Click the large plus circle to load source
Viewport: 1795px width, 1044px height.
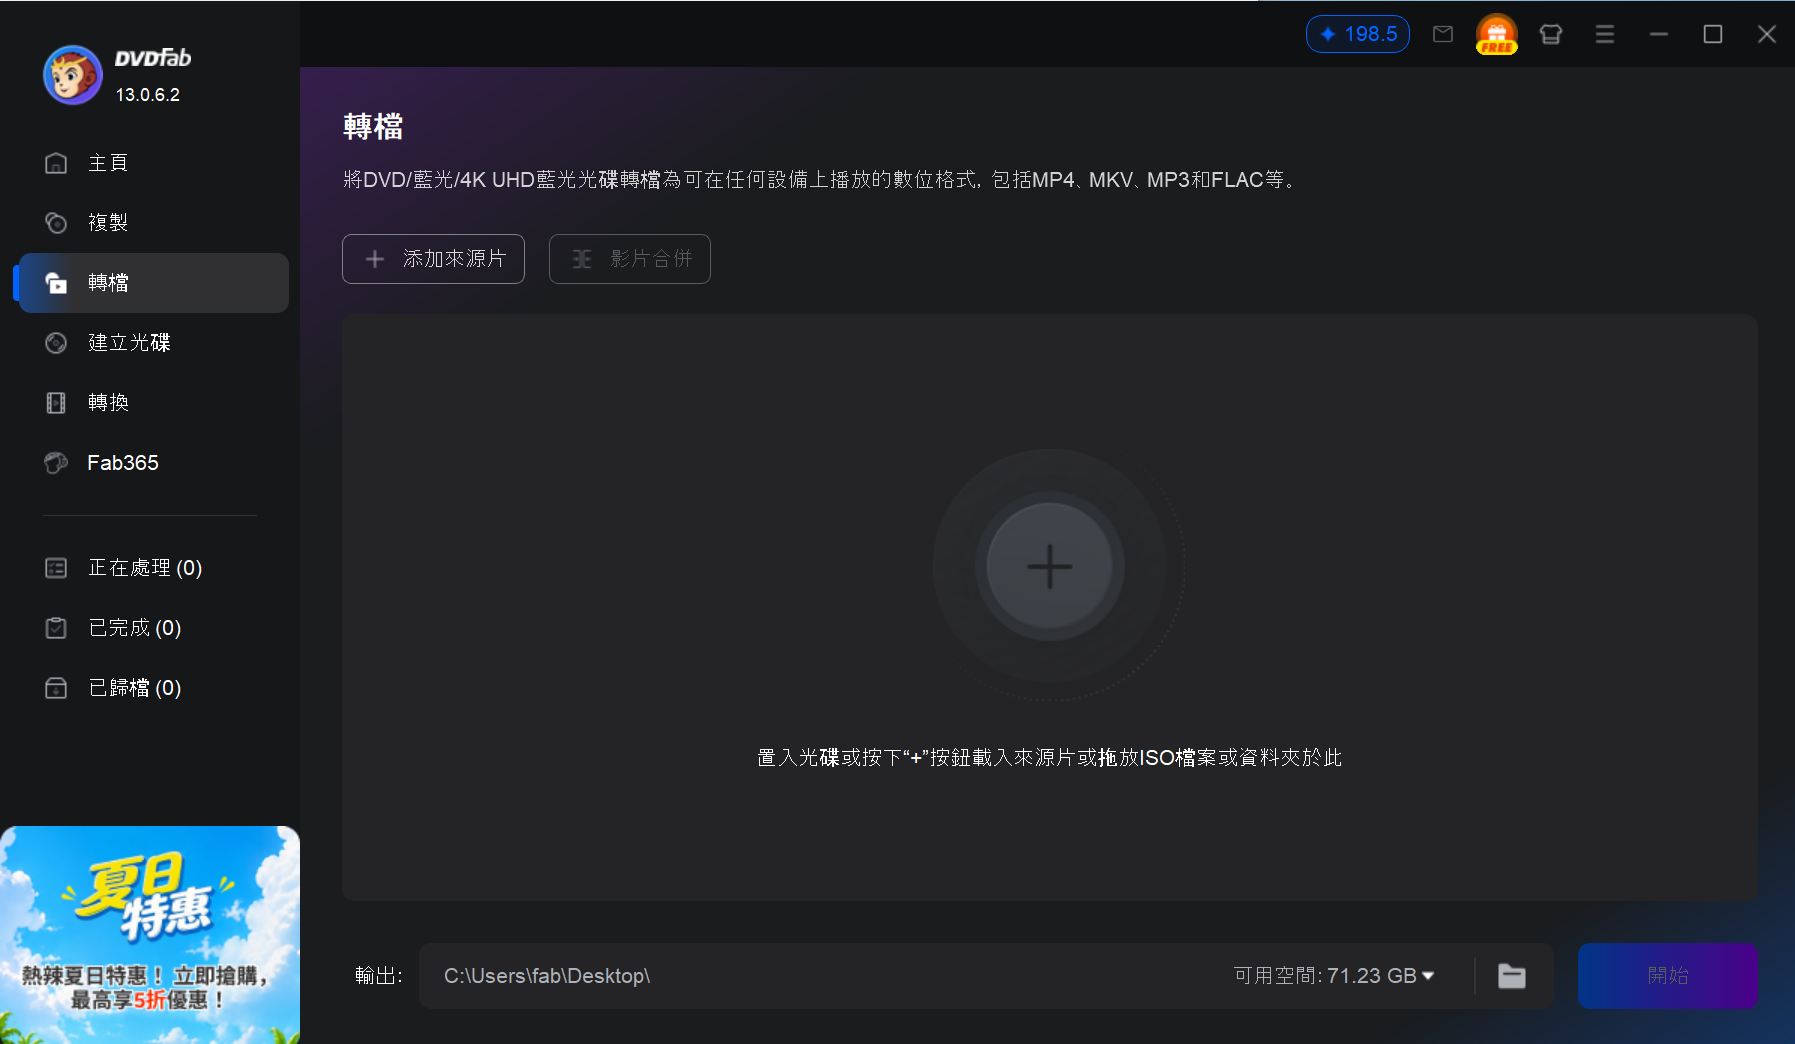1050,566
